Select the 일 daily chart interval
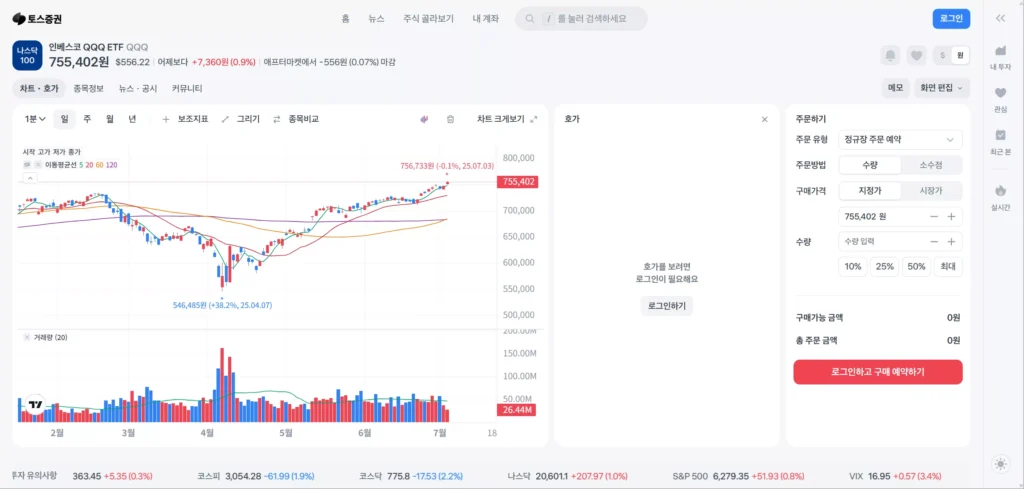Screen dimensions: 1024x489 click(64, 119)
